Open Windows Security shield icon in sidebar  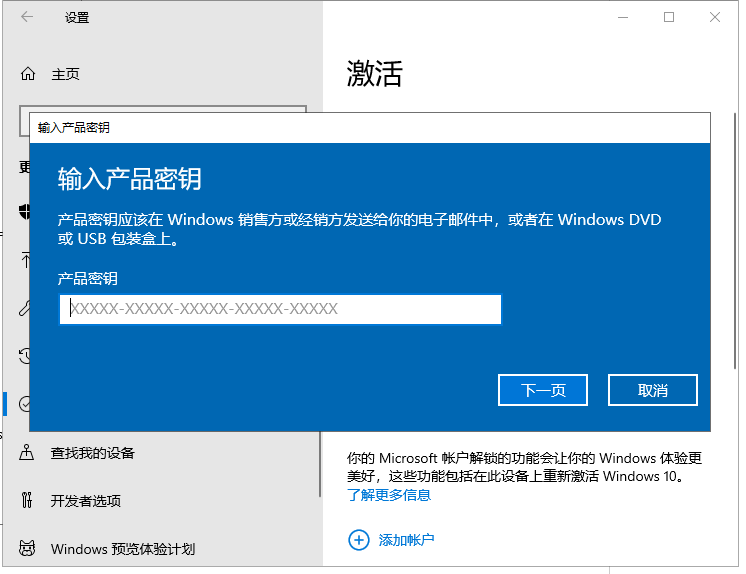coord(25,211)
